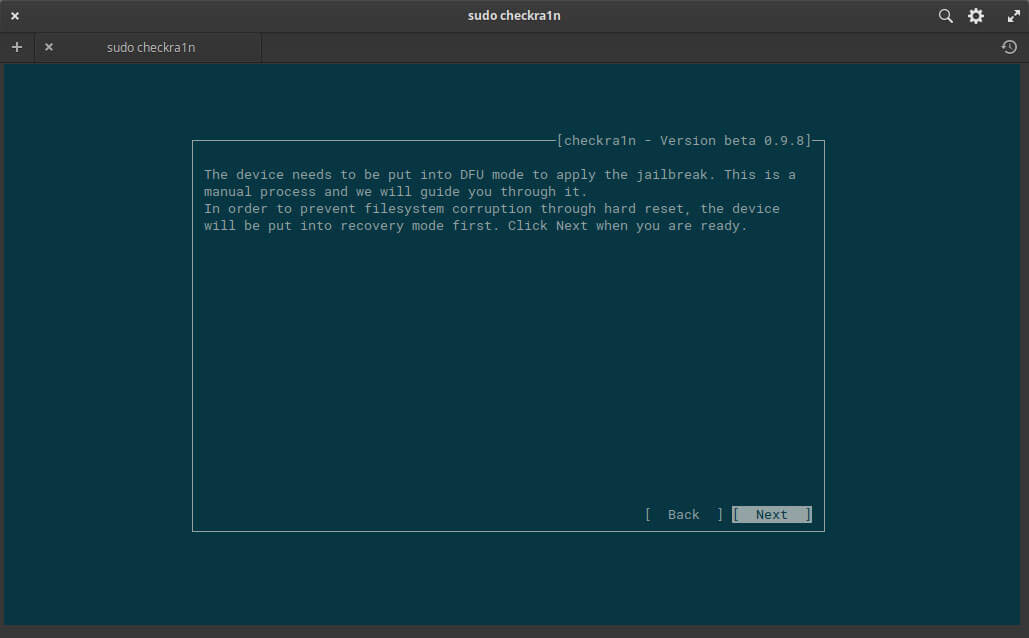The width and height of the screenshot is (1029, 638).
Task: Open the closed tabs history icon
Action: click(x=1009, y=47)
